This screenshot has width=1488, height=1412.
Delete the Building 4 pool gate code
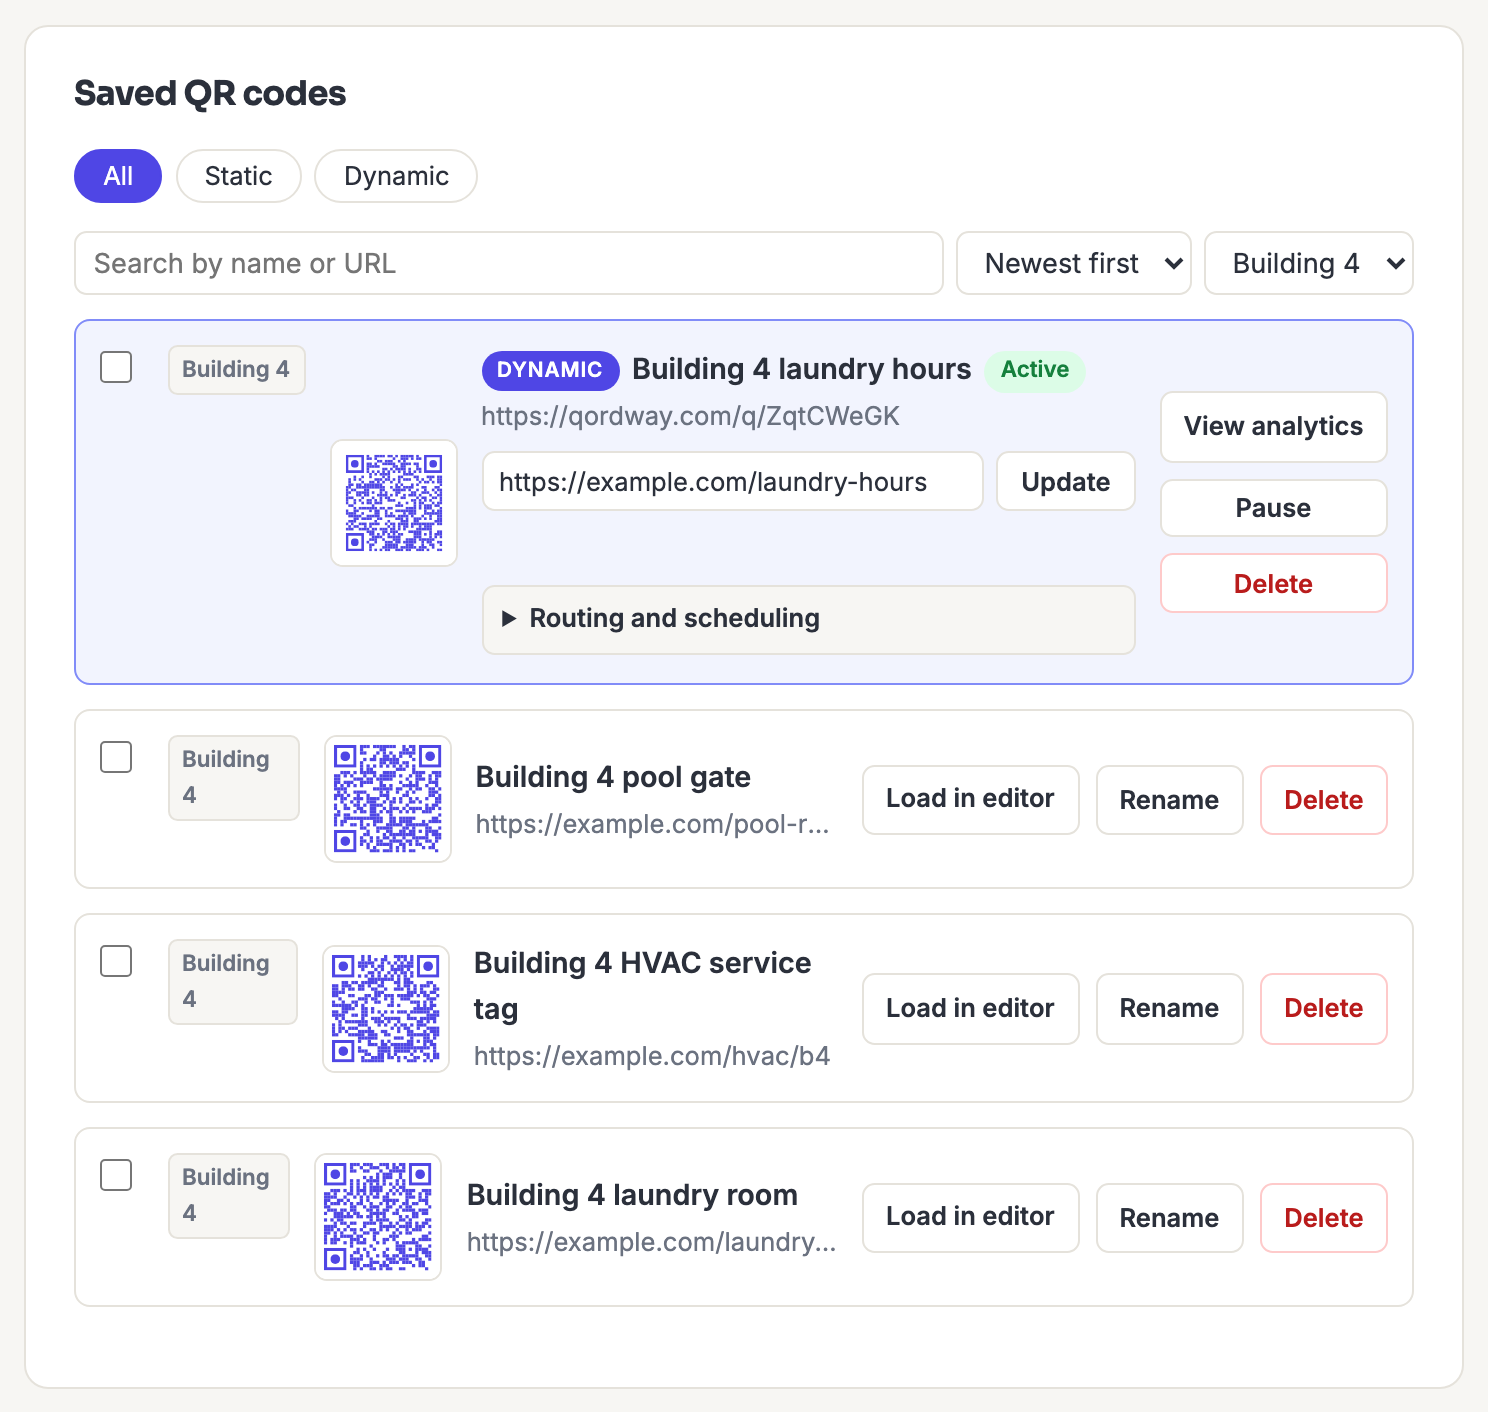(x=1323, y=799)
